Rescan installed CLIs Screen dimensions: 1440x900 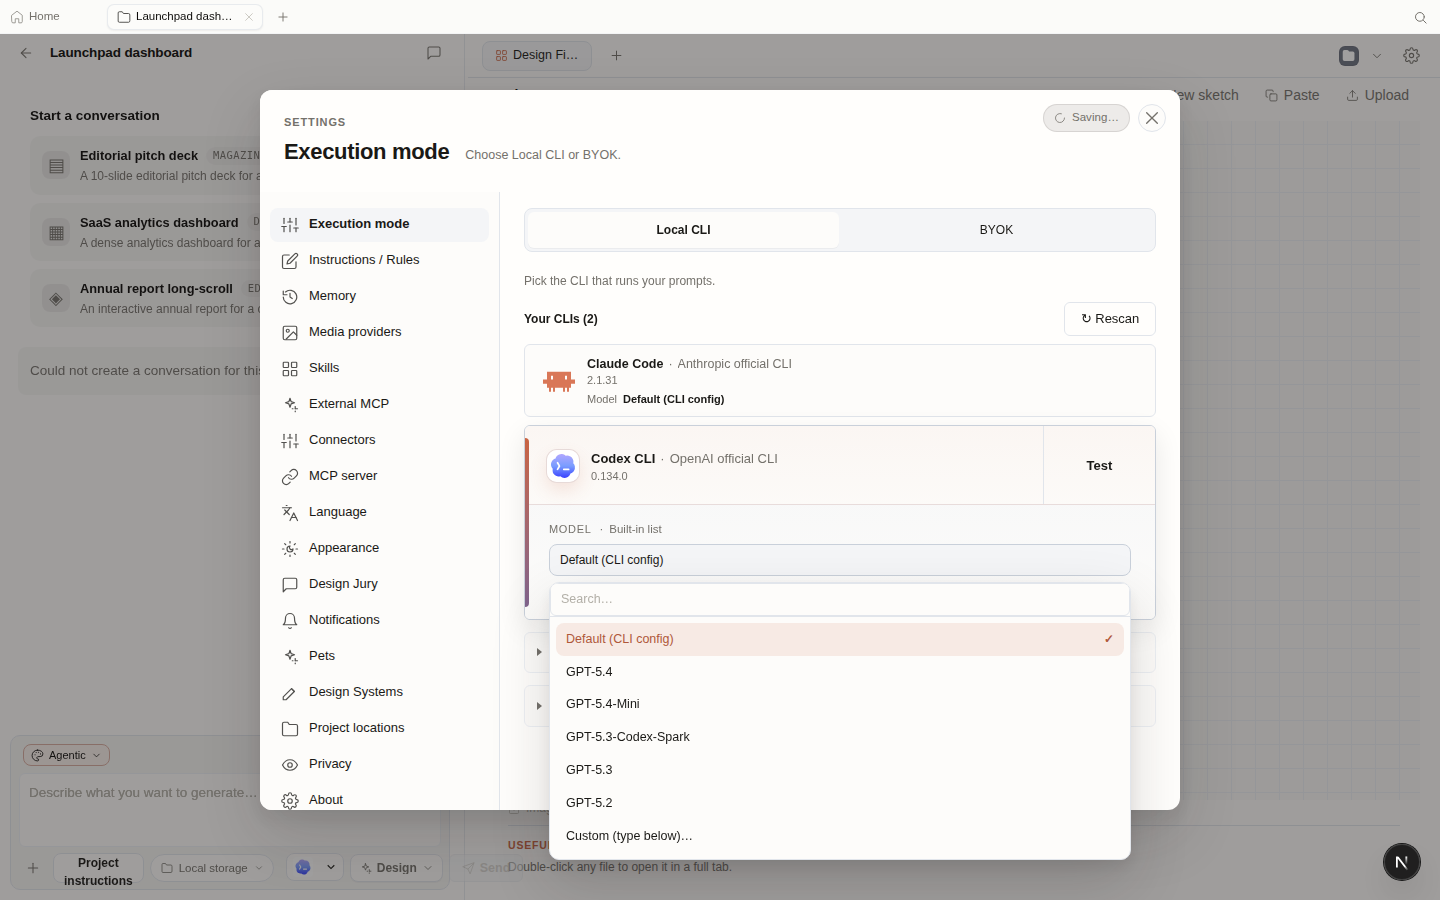point(1110,319)
